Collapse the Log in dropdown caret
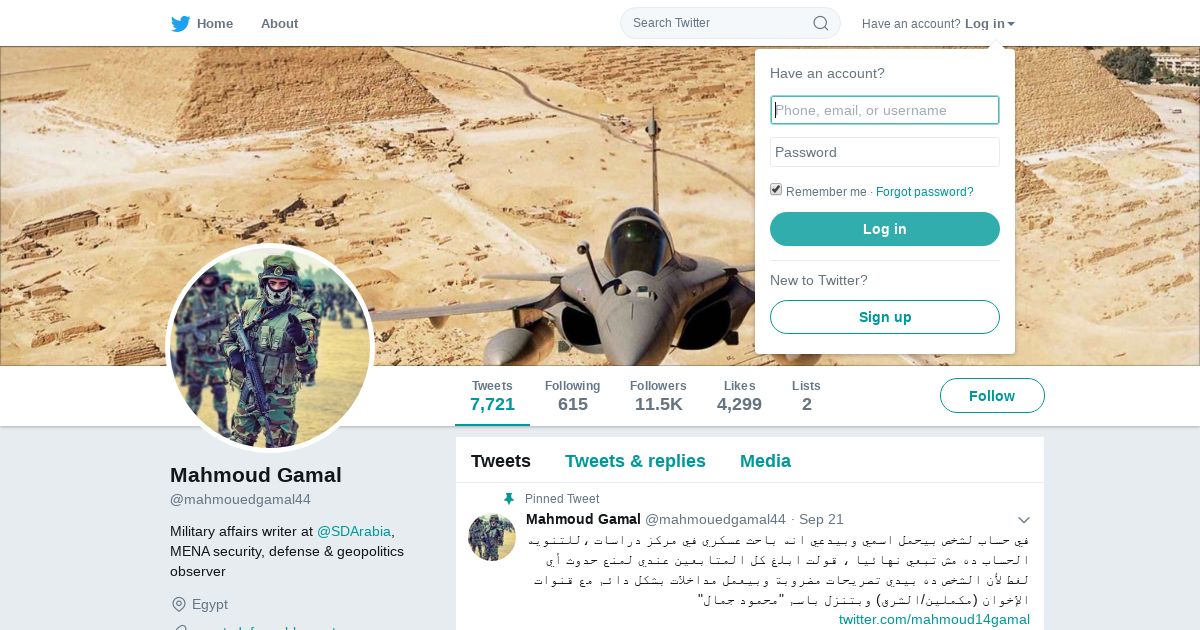This screenshot has width=1200, height=630. pyautogui.click(x=1011, y=24)
